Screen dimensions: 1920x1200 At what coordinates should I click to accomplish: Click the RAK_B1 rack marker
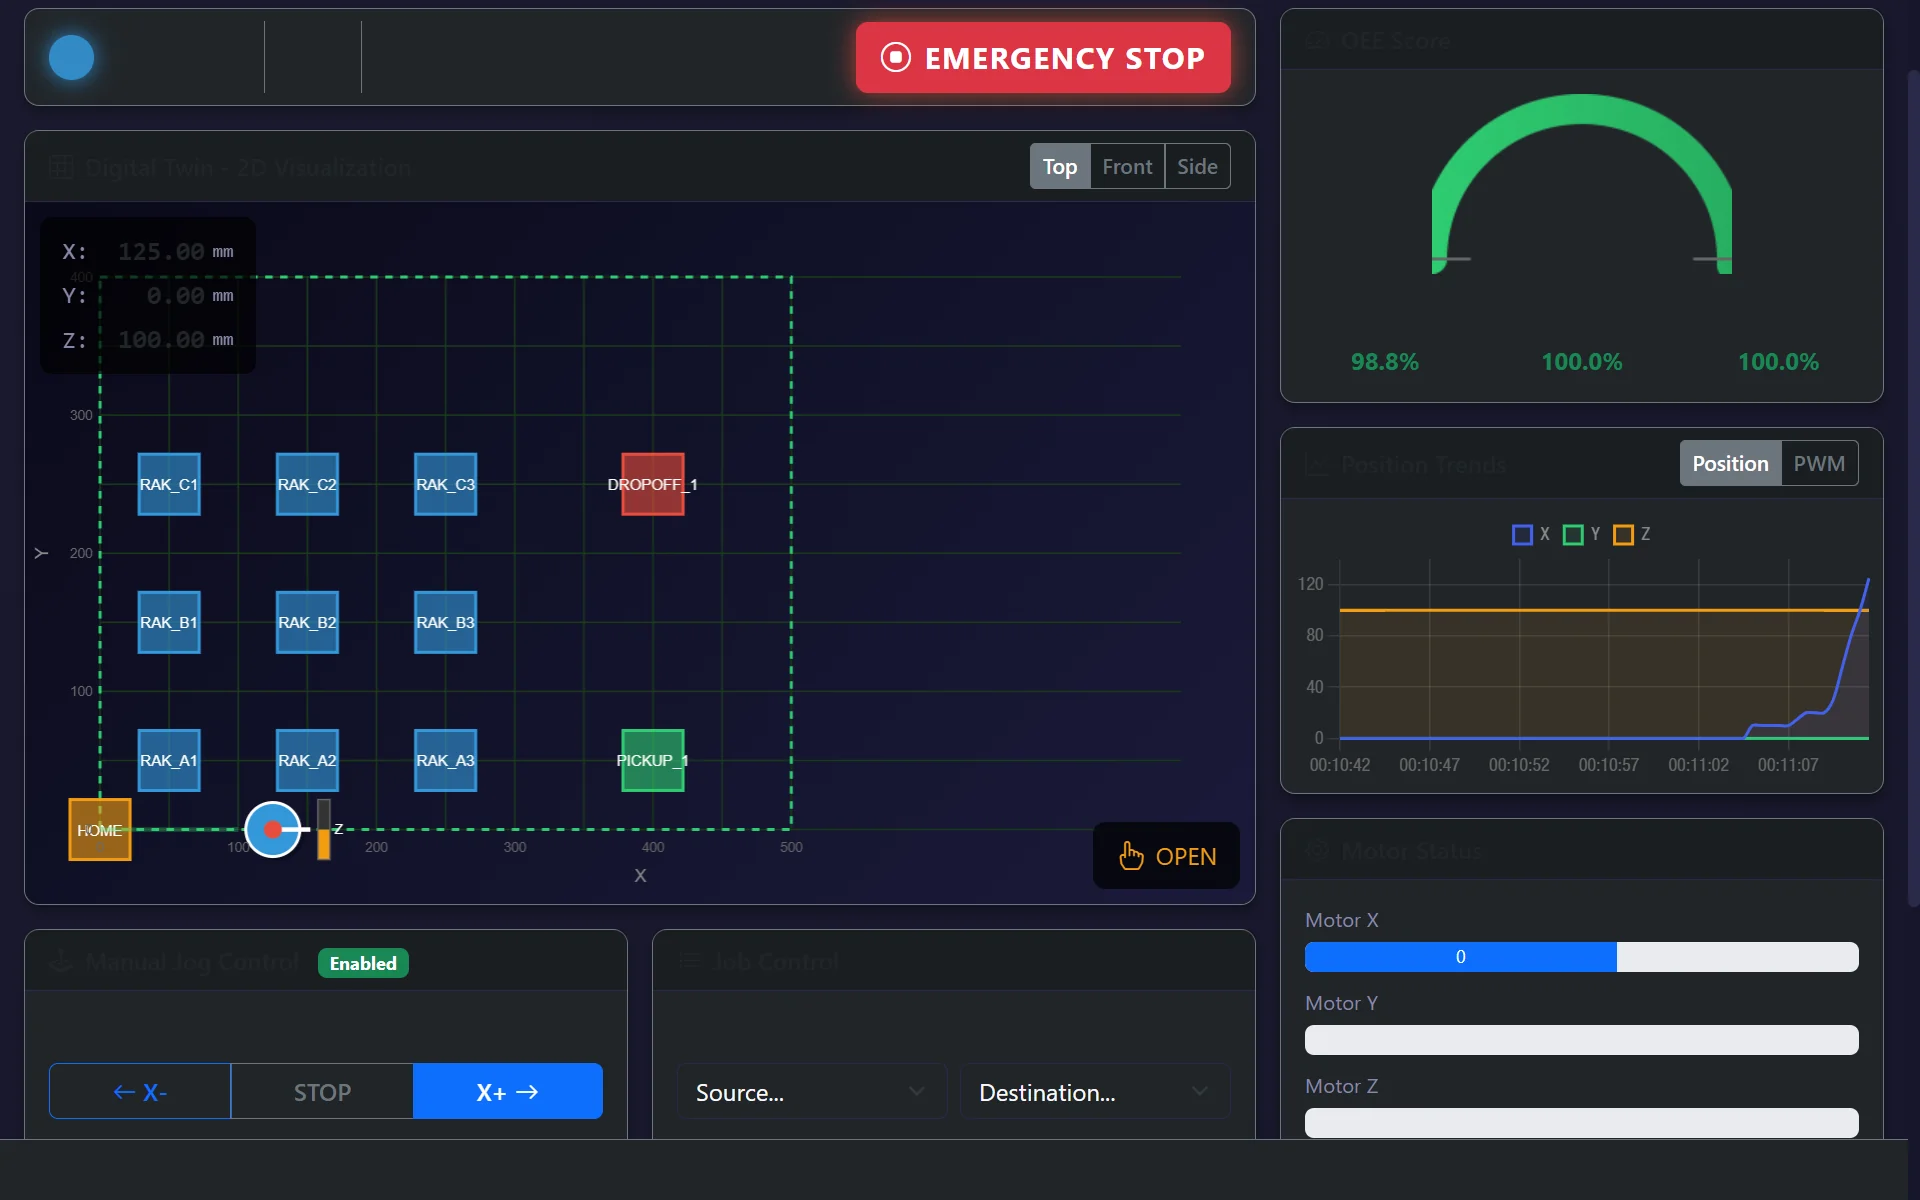(169, 622)
